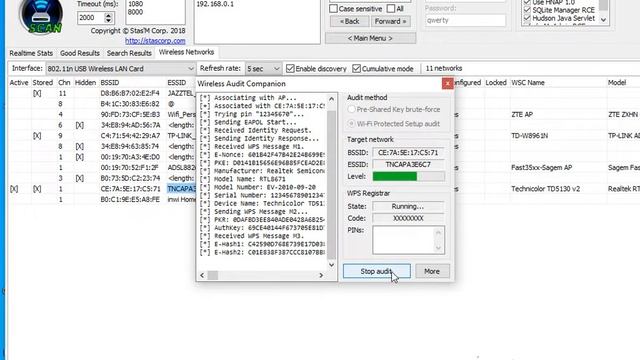Viewport: 640px width, 360px height.
Task: Select network row C4:71:54:42:29:A7
Action: coord(130,136)
